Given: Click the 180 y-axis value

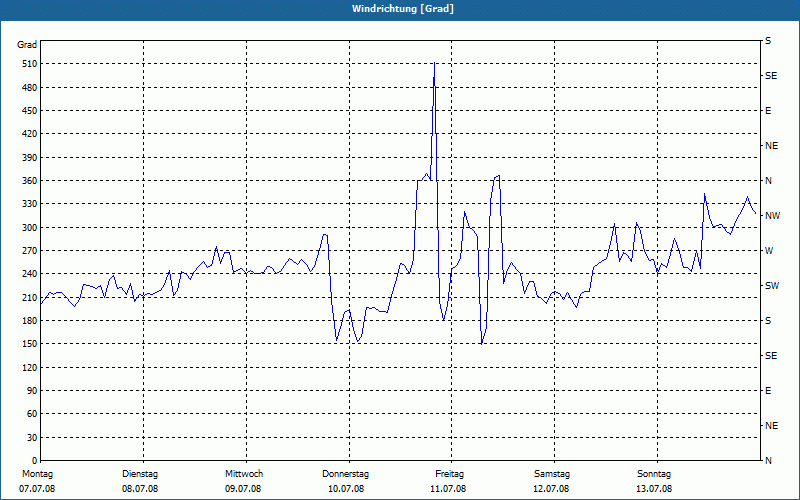Looking at the screenshot, I should click(30, 321).
